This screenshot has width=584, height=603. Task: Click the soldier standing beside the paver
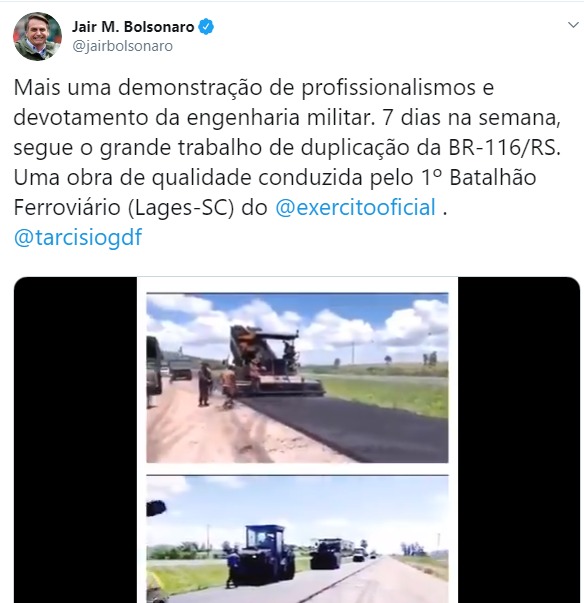point(205,384)
